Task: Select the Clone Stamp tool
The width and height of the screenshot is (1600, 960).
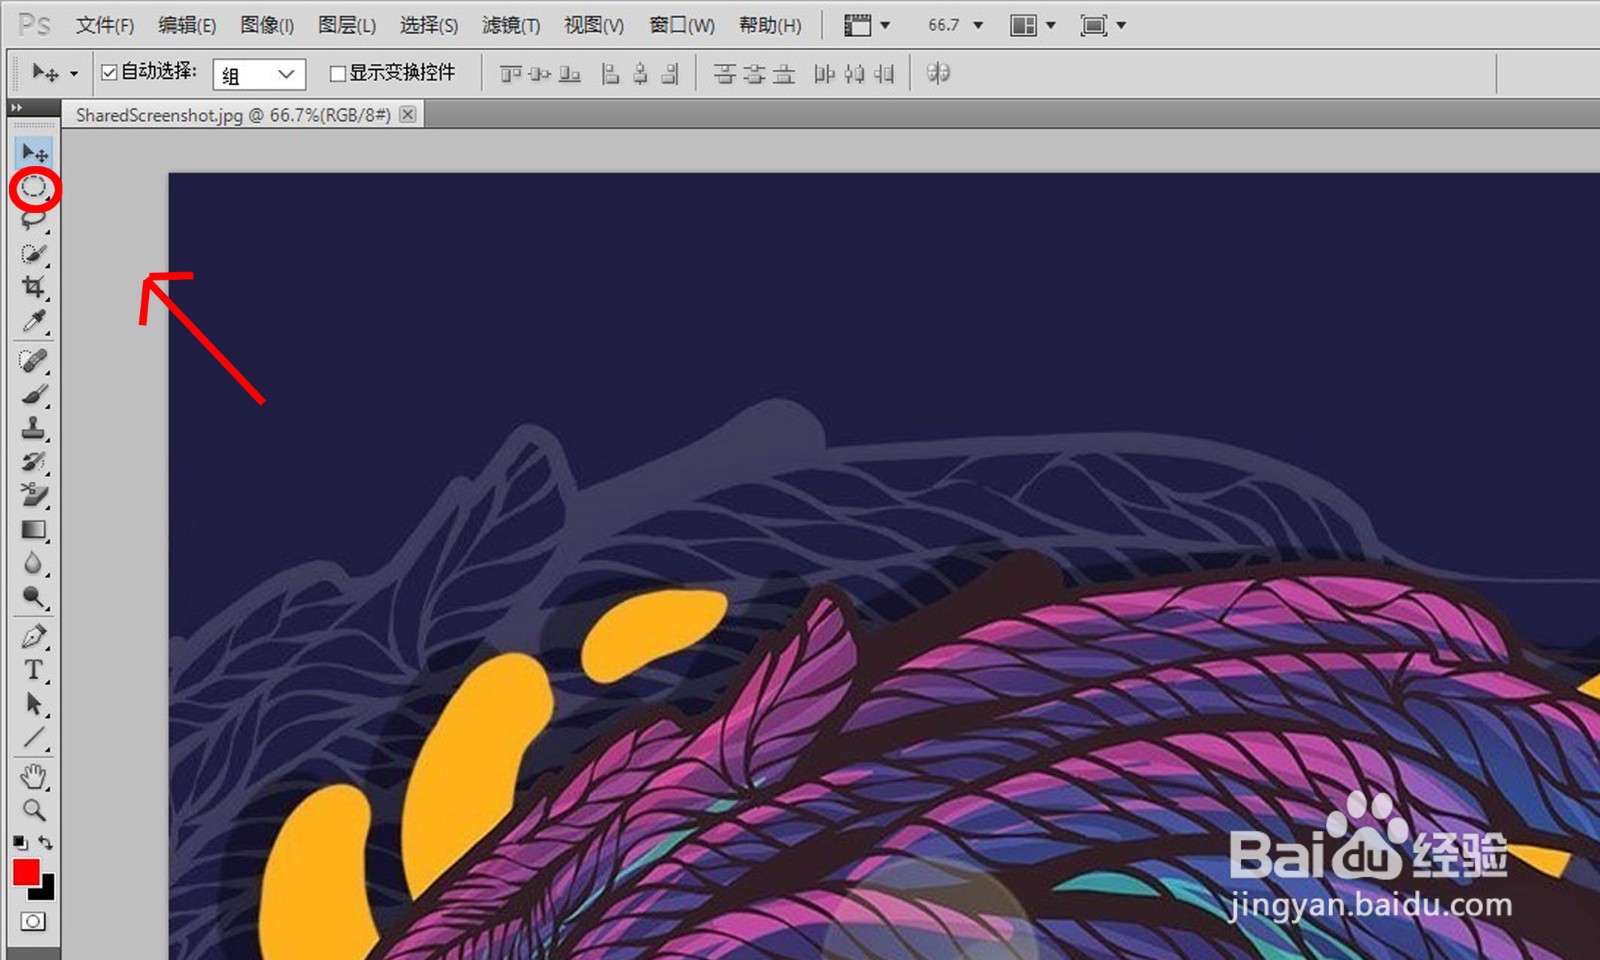Action: click(34, 428)
